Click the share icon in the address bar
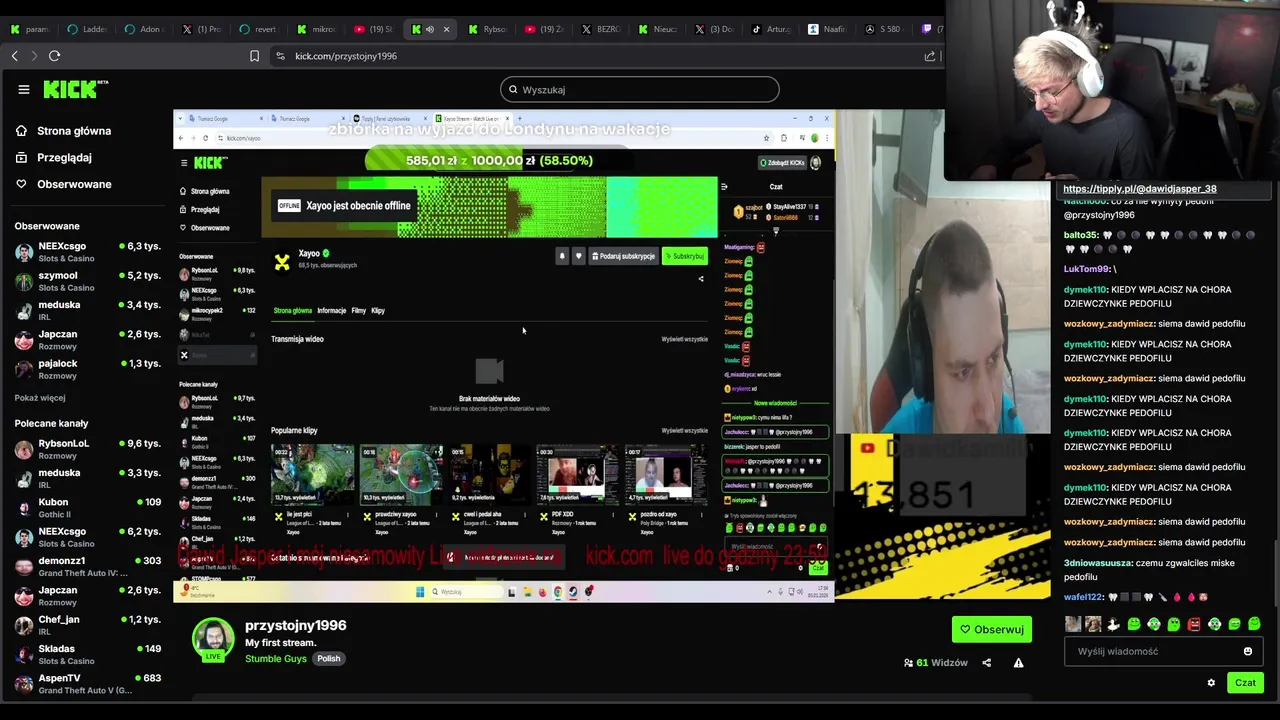The height and width of the screenshot is (720, 1280). [930, 56]
